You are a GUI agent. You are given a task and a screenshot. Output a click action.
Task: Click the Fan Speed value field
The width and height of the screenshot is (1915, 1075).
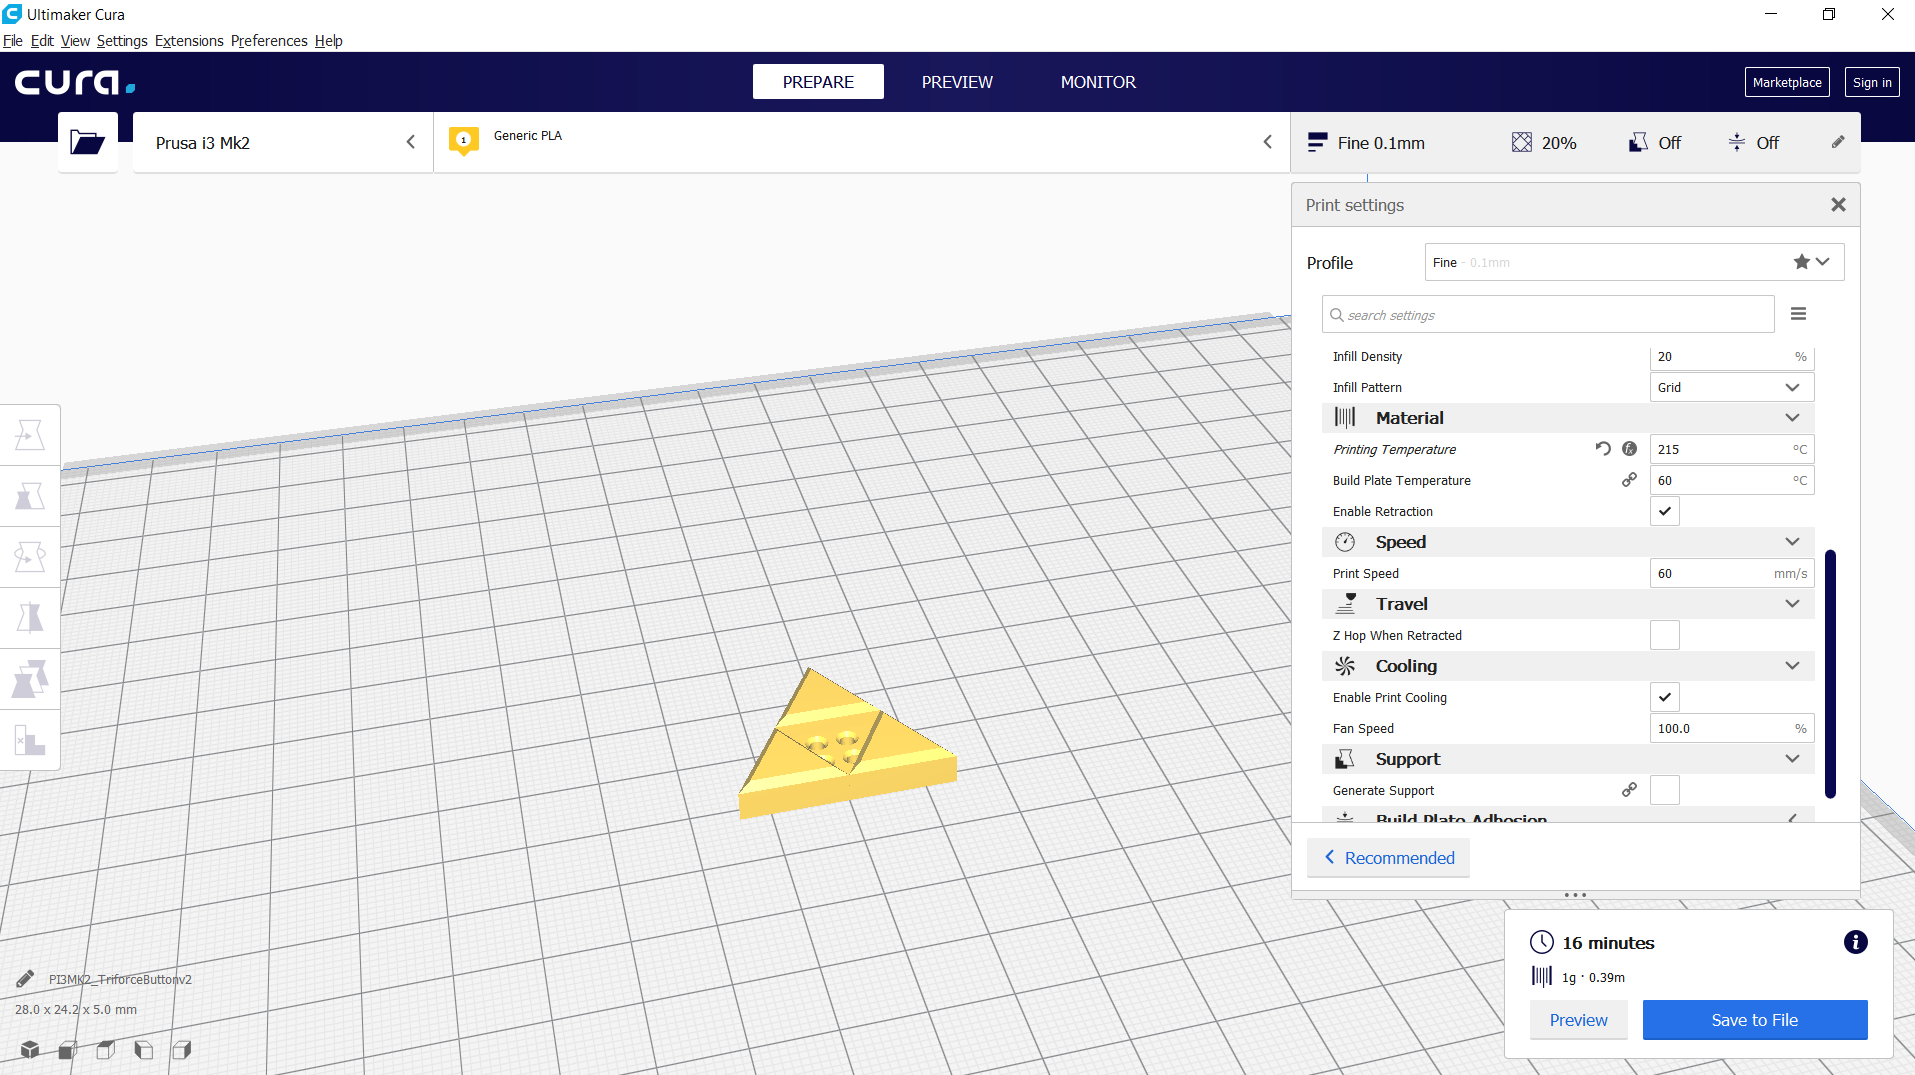tap(1731, 728)
